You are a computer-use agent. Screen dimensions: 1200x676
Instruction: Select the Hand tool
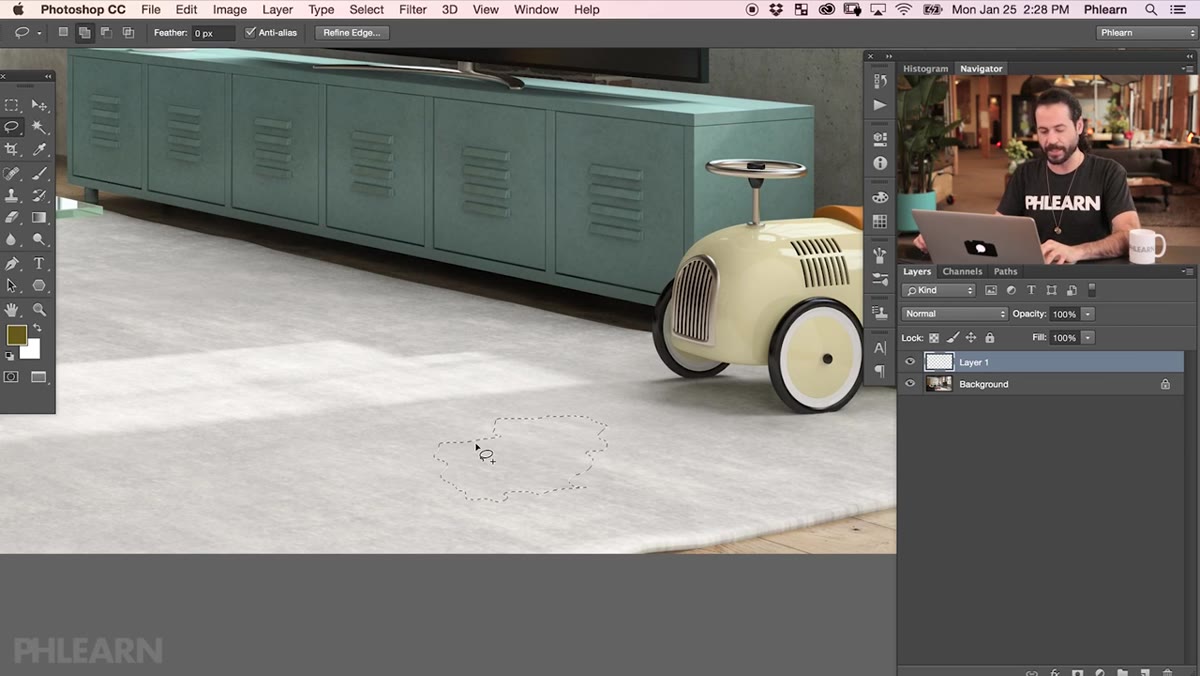(x=12, y=310)
